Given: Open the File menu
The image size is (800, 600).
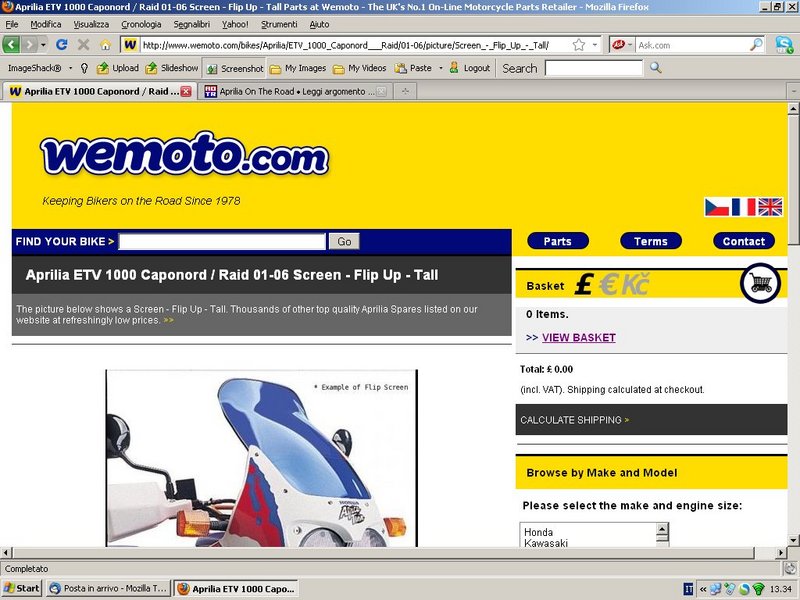Looking at the screenshot, I should pos(12,24).
